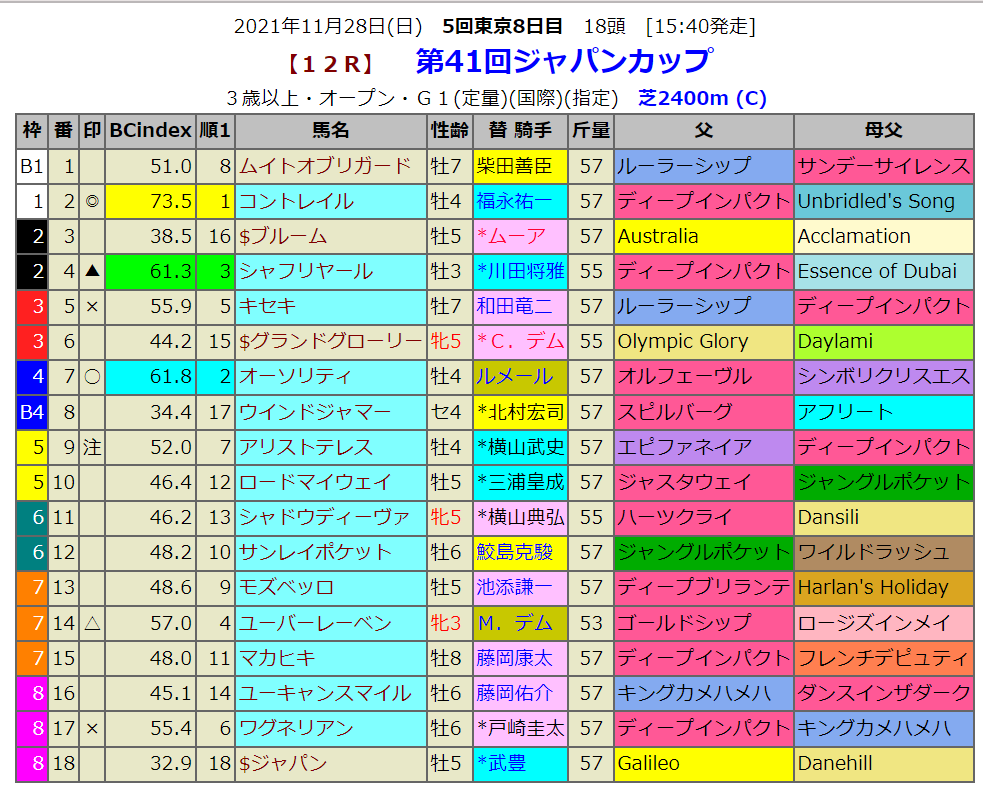Click the 馬名 column header

coord(331,131)
